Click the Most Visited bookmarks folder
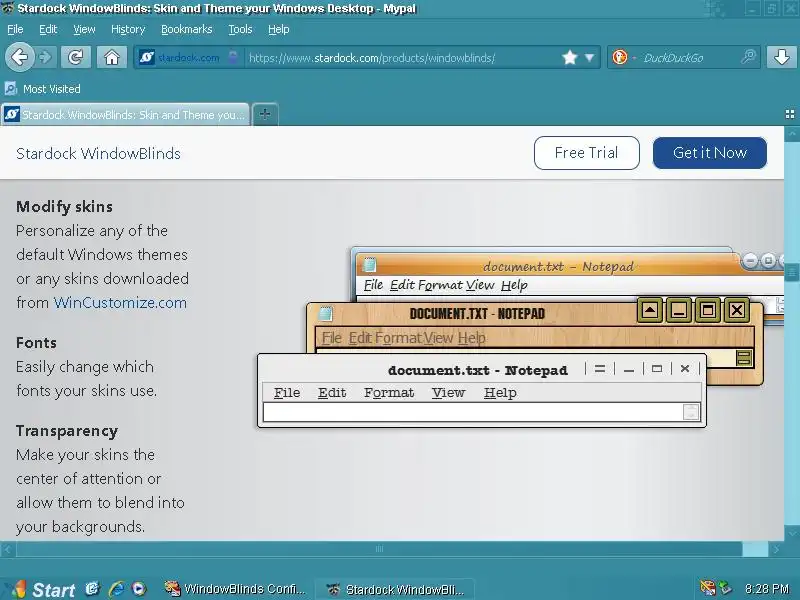This screenshot has width=800, height=600. (x=43, y=89)
